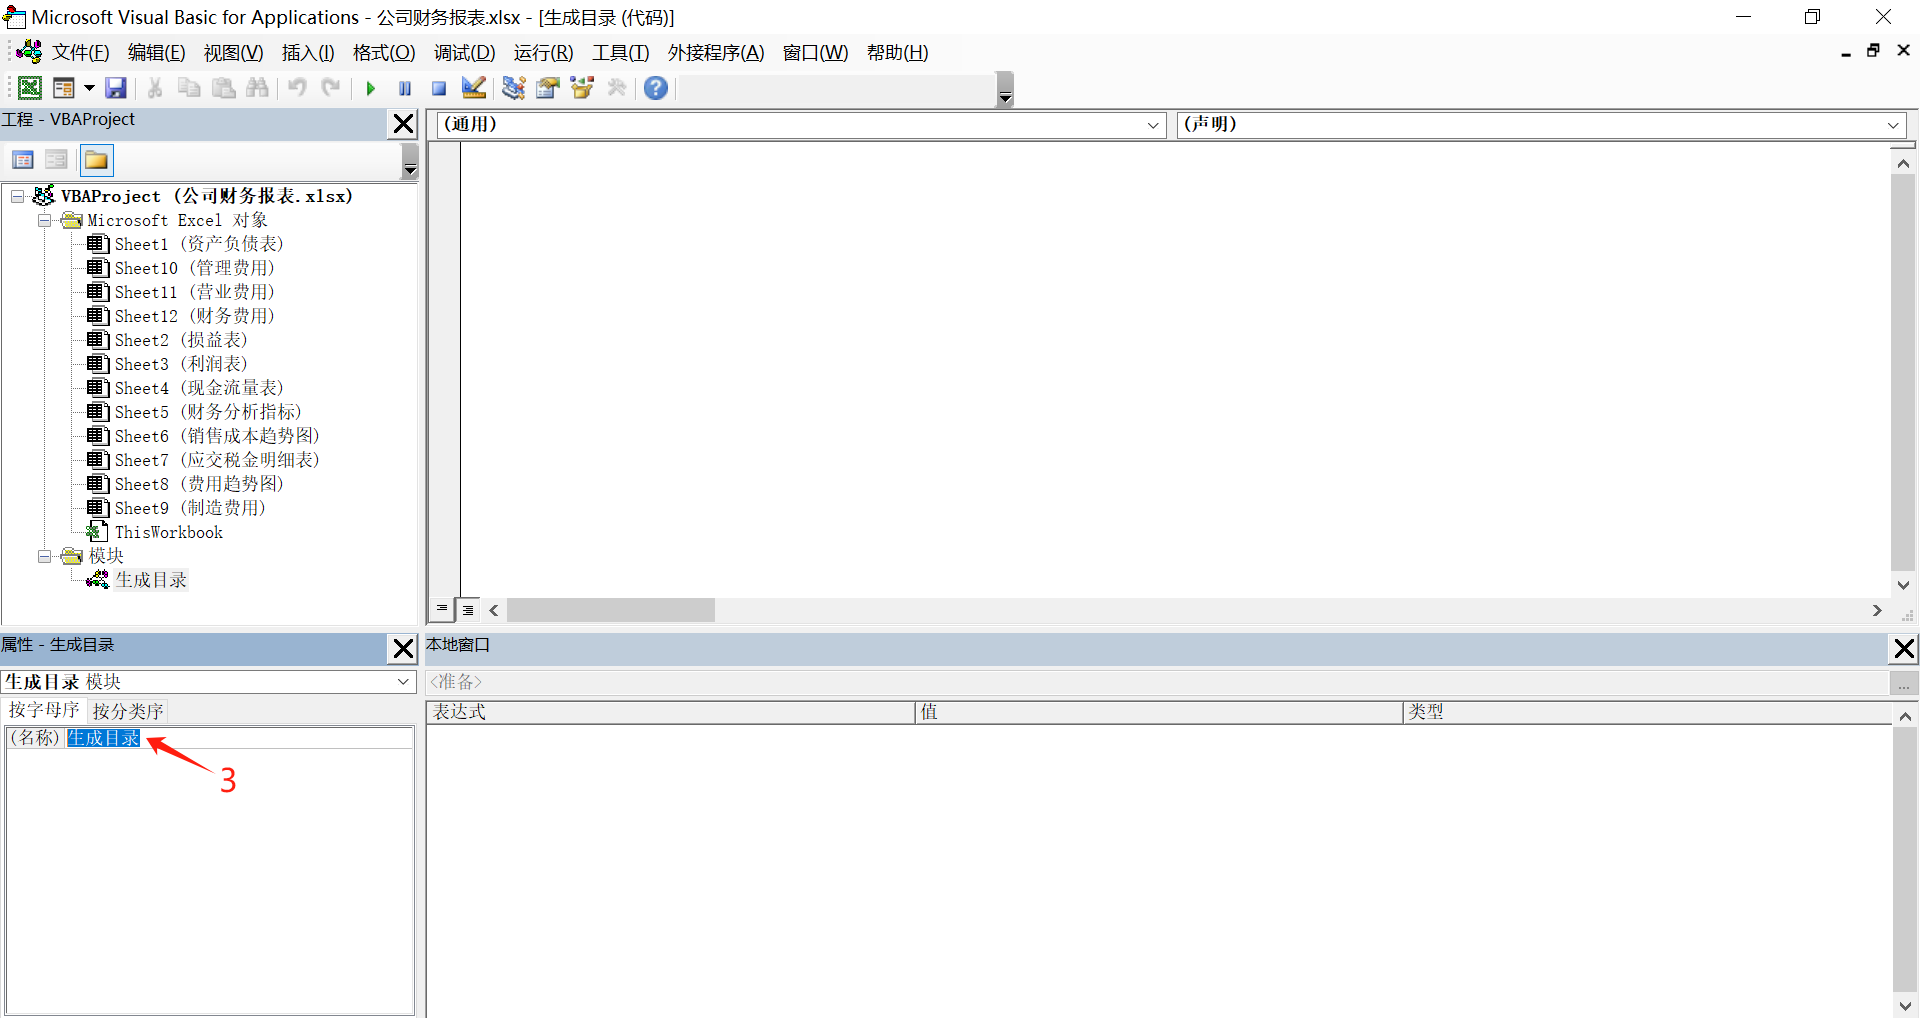The image size is (1920, 1018).
Task: Open the Insert object dropdown arrow
Action: click(89, 88)
